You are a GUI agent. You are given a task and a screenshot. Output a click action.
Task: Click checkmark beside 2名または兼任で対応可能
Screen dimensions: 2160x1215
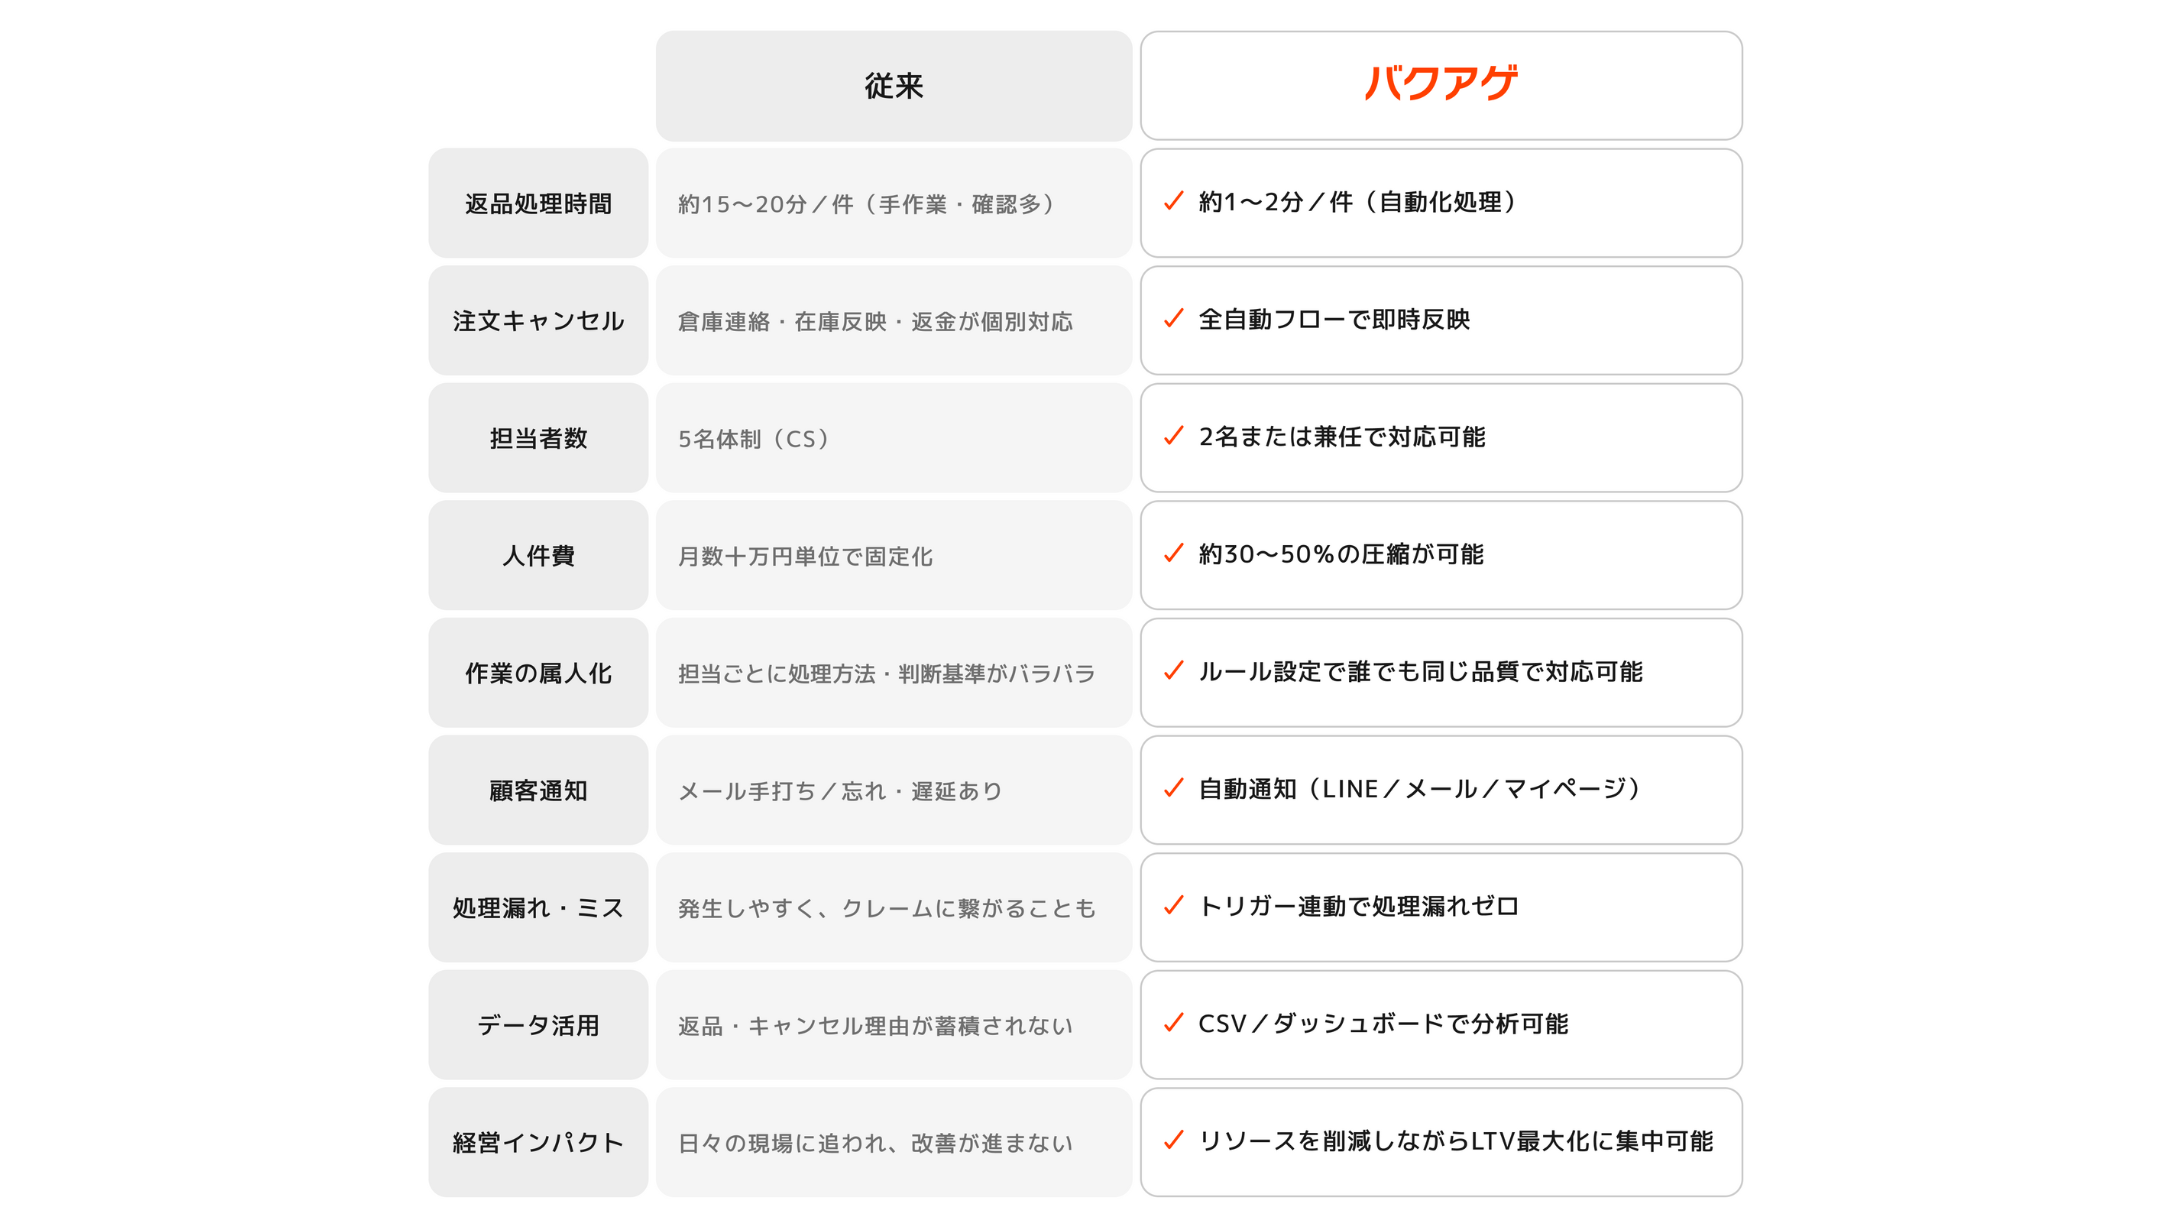point(1174,436)
